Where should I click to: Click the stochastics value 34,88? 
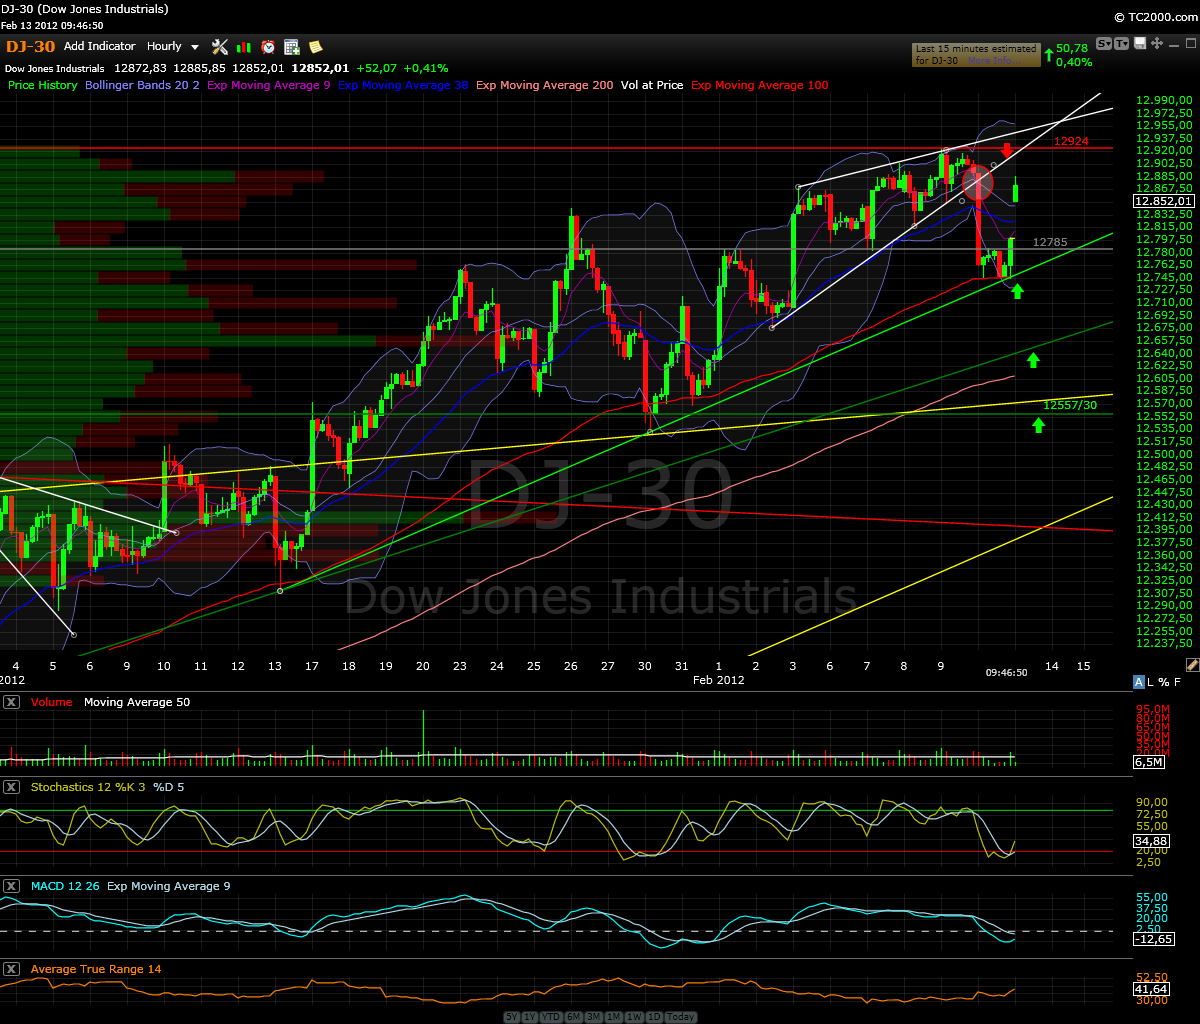(x=1153, y=842)
